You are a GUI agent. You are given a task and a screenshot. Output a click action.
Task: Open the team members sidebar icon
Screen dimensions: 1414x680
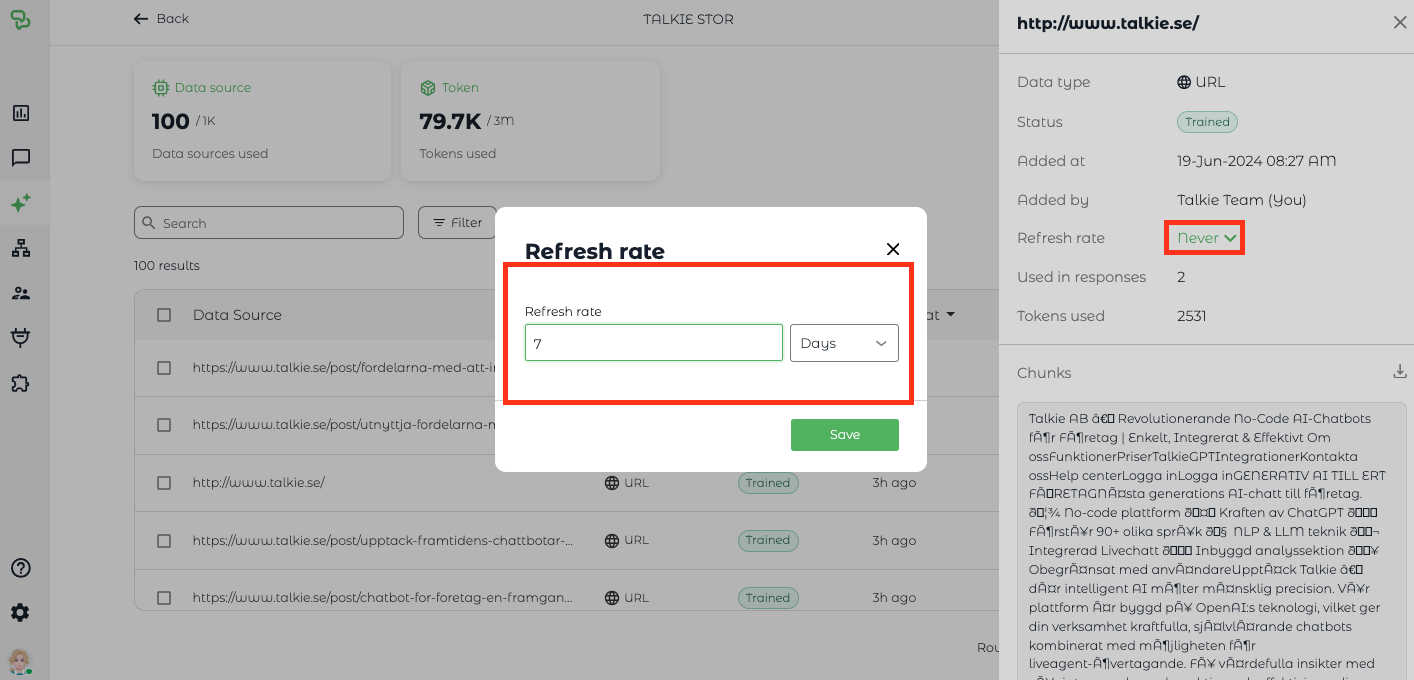click(21, 293)
